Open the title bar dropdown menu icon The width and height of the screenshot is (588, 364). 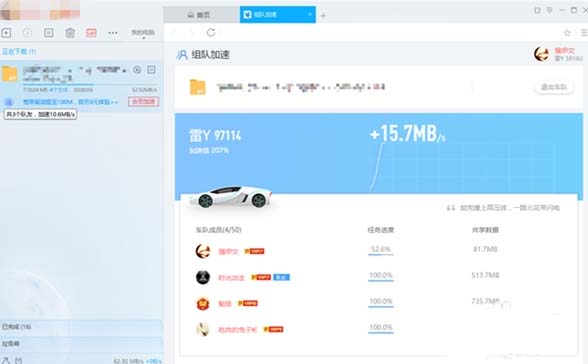tap(550, 10)
